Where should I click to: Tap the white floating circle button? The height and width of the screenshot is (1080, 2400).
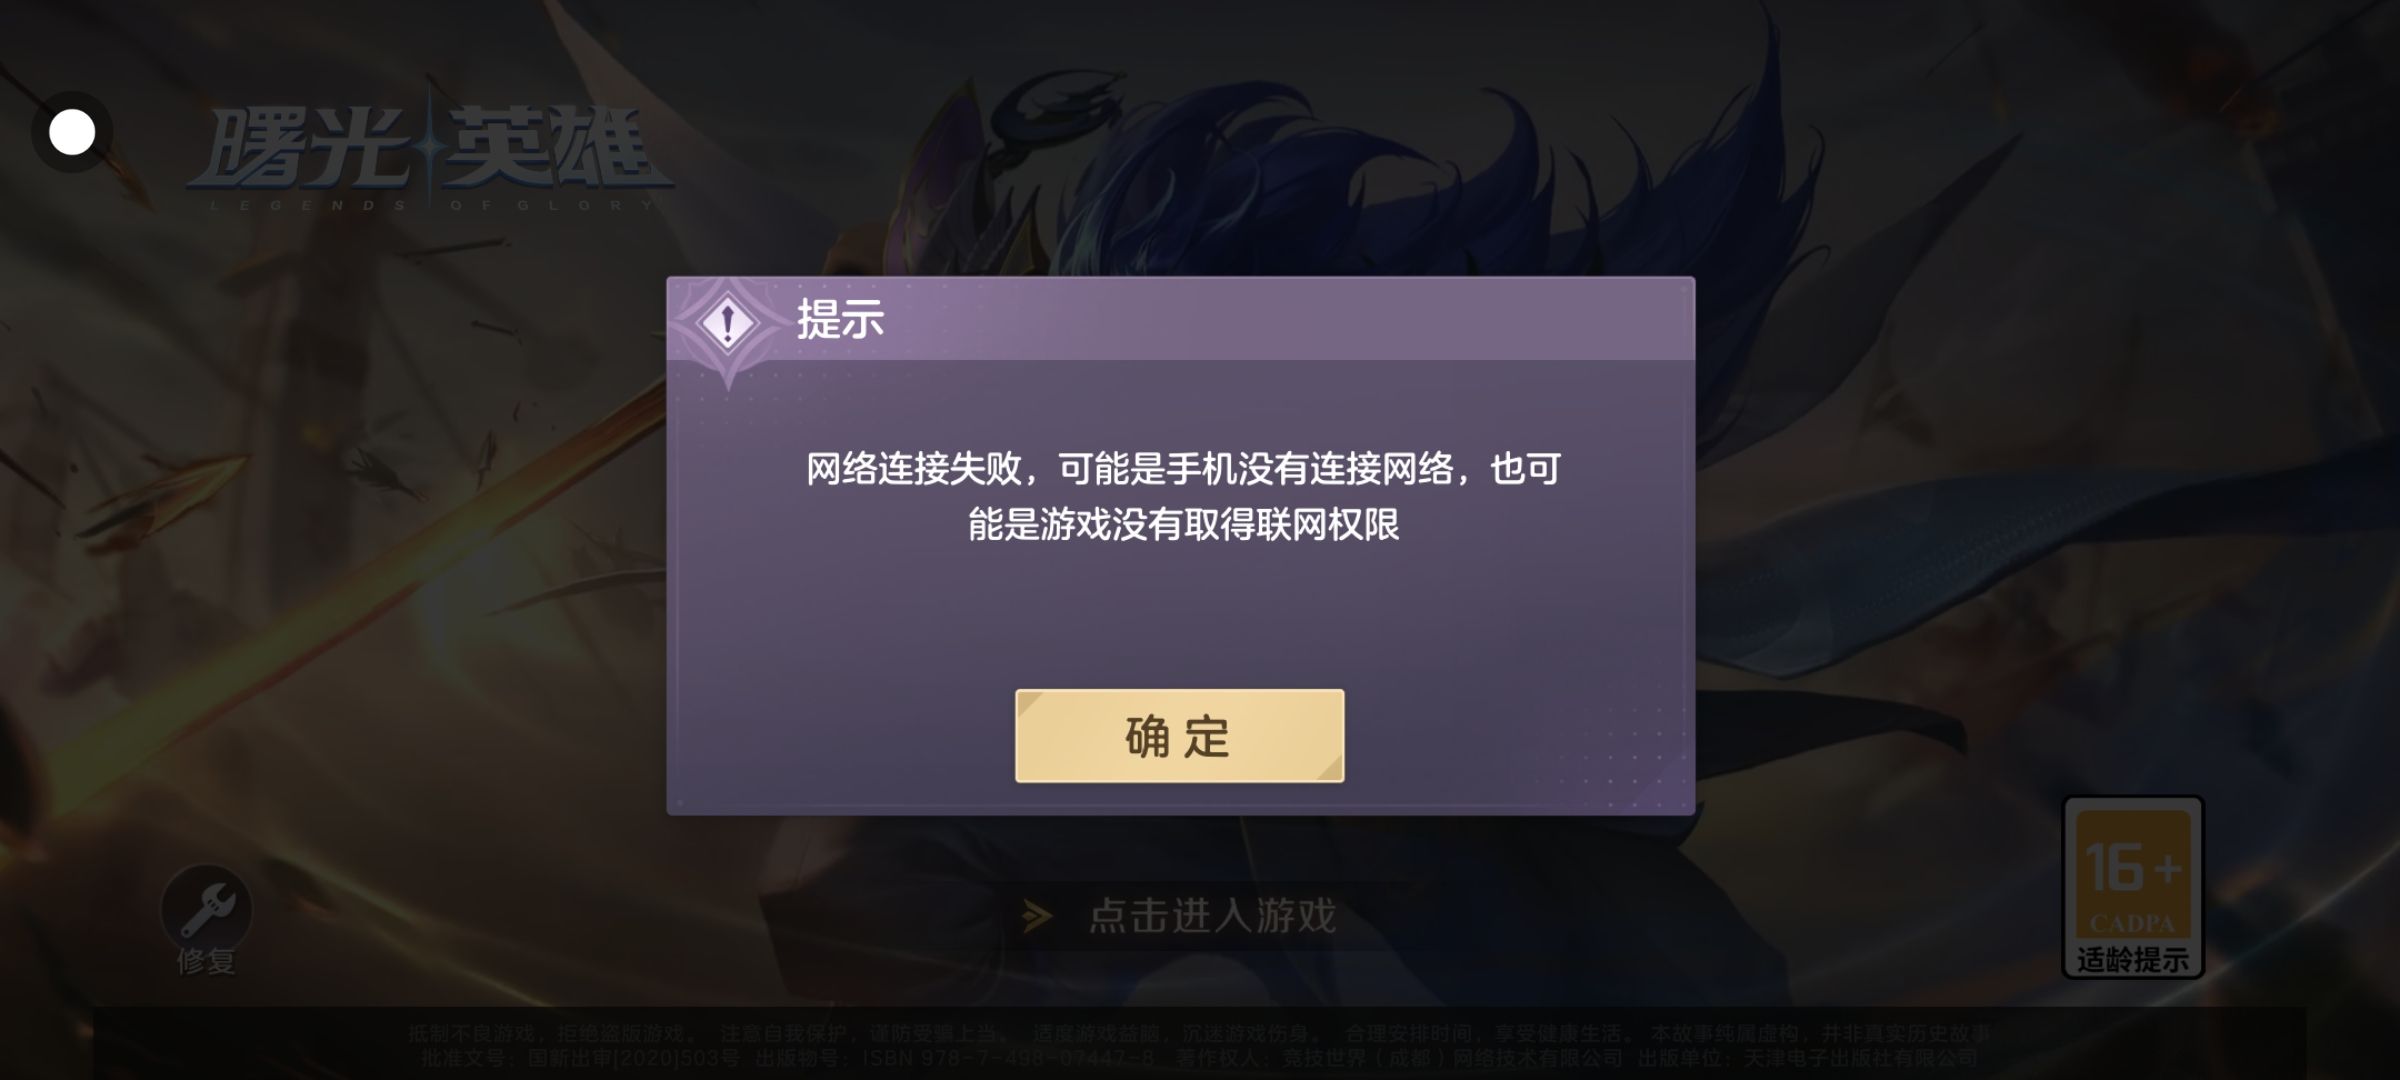(x=72, y=132)
